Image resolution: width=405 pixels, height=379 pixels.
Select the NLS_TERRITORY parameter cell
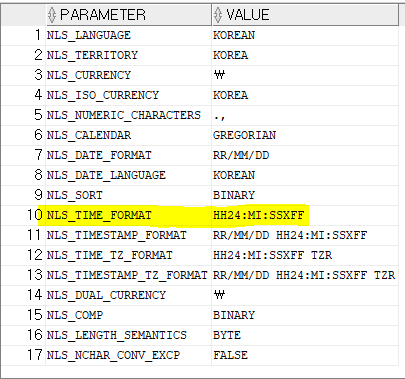point(129,55)
